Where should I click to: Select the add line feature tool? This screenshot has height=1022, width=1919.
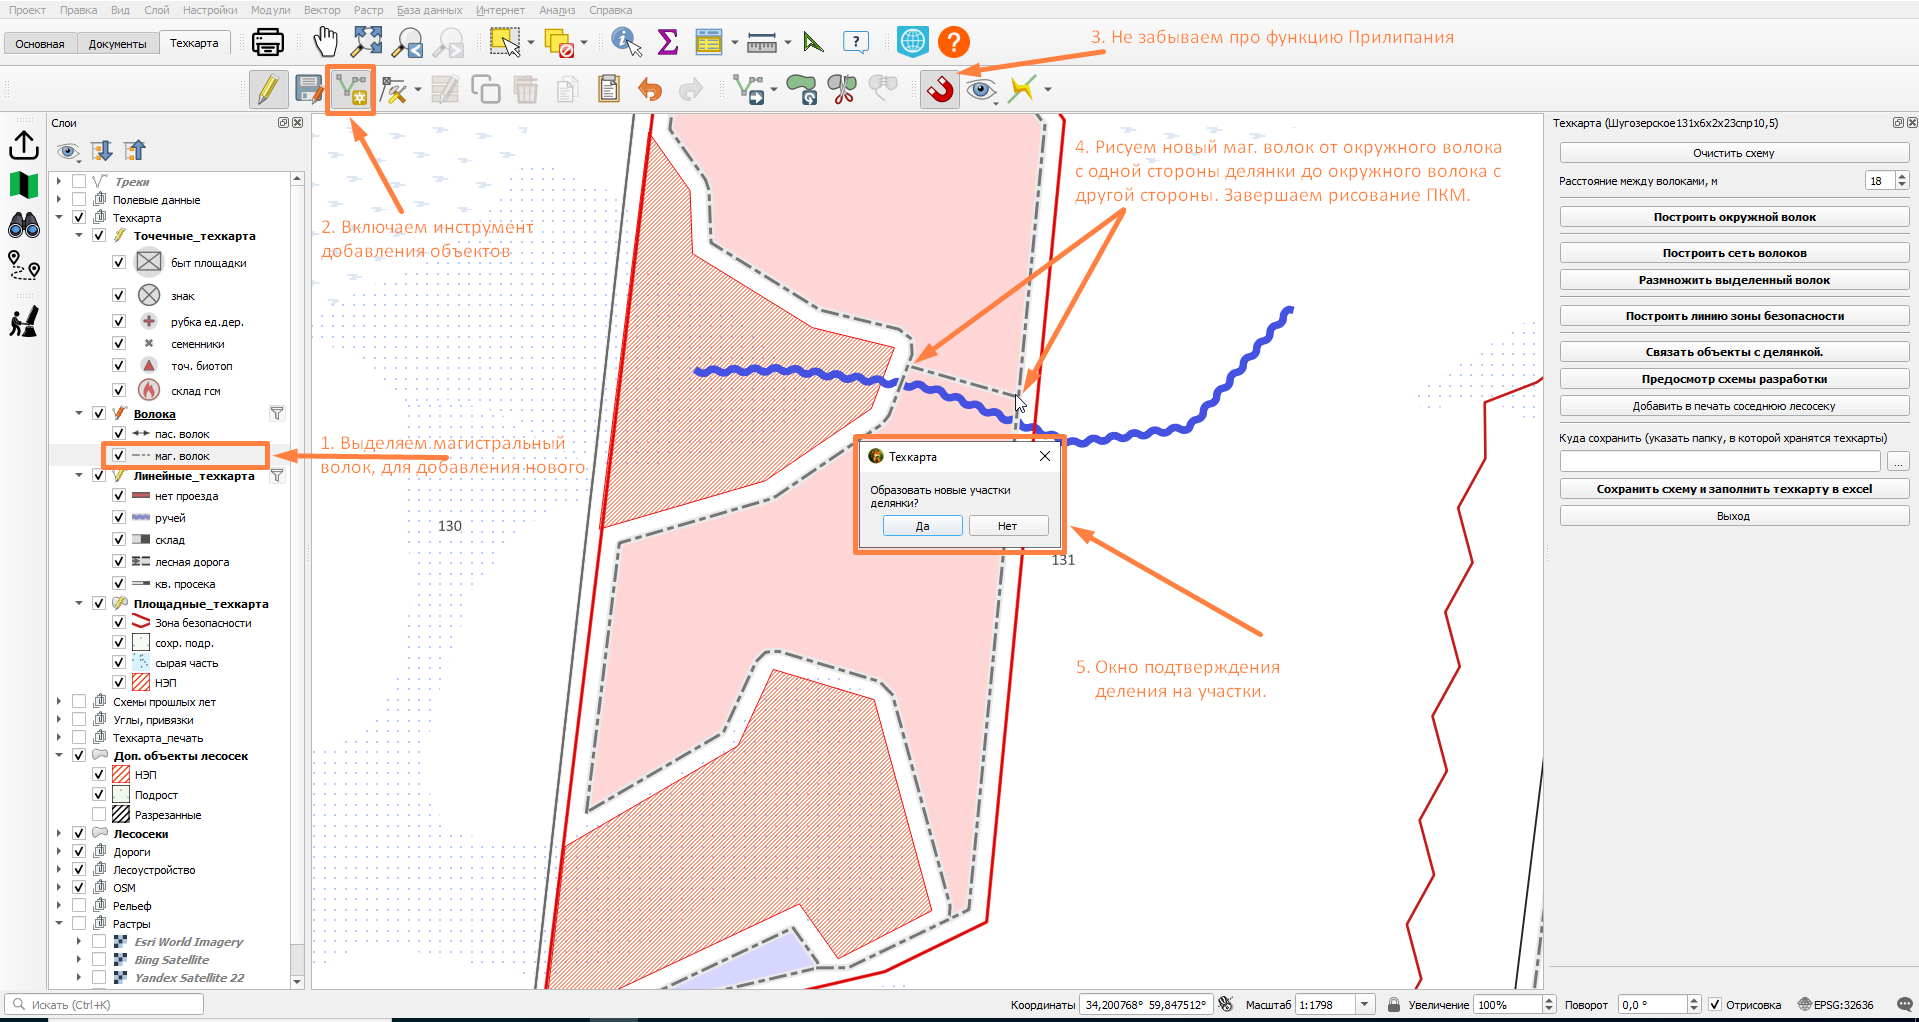pos(351,90)
